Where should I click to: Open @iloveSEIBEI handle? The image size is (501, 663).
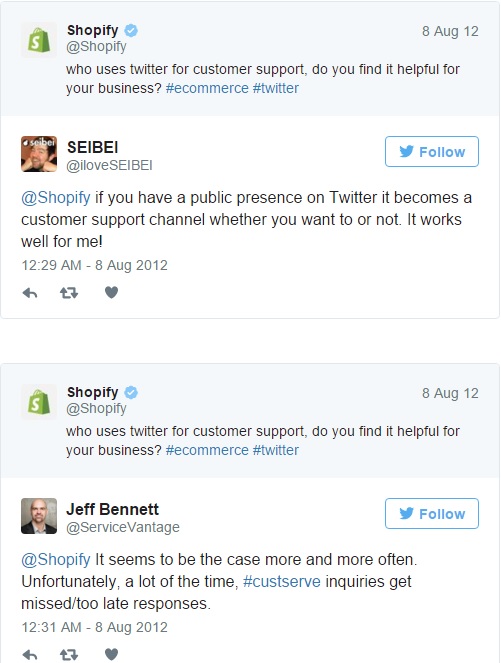tap(109, 165)
